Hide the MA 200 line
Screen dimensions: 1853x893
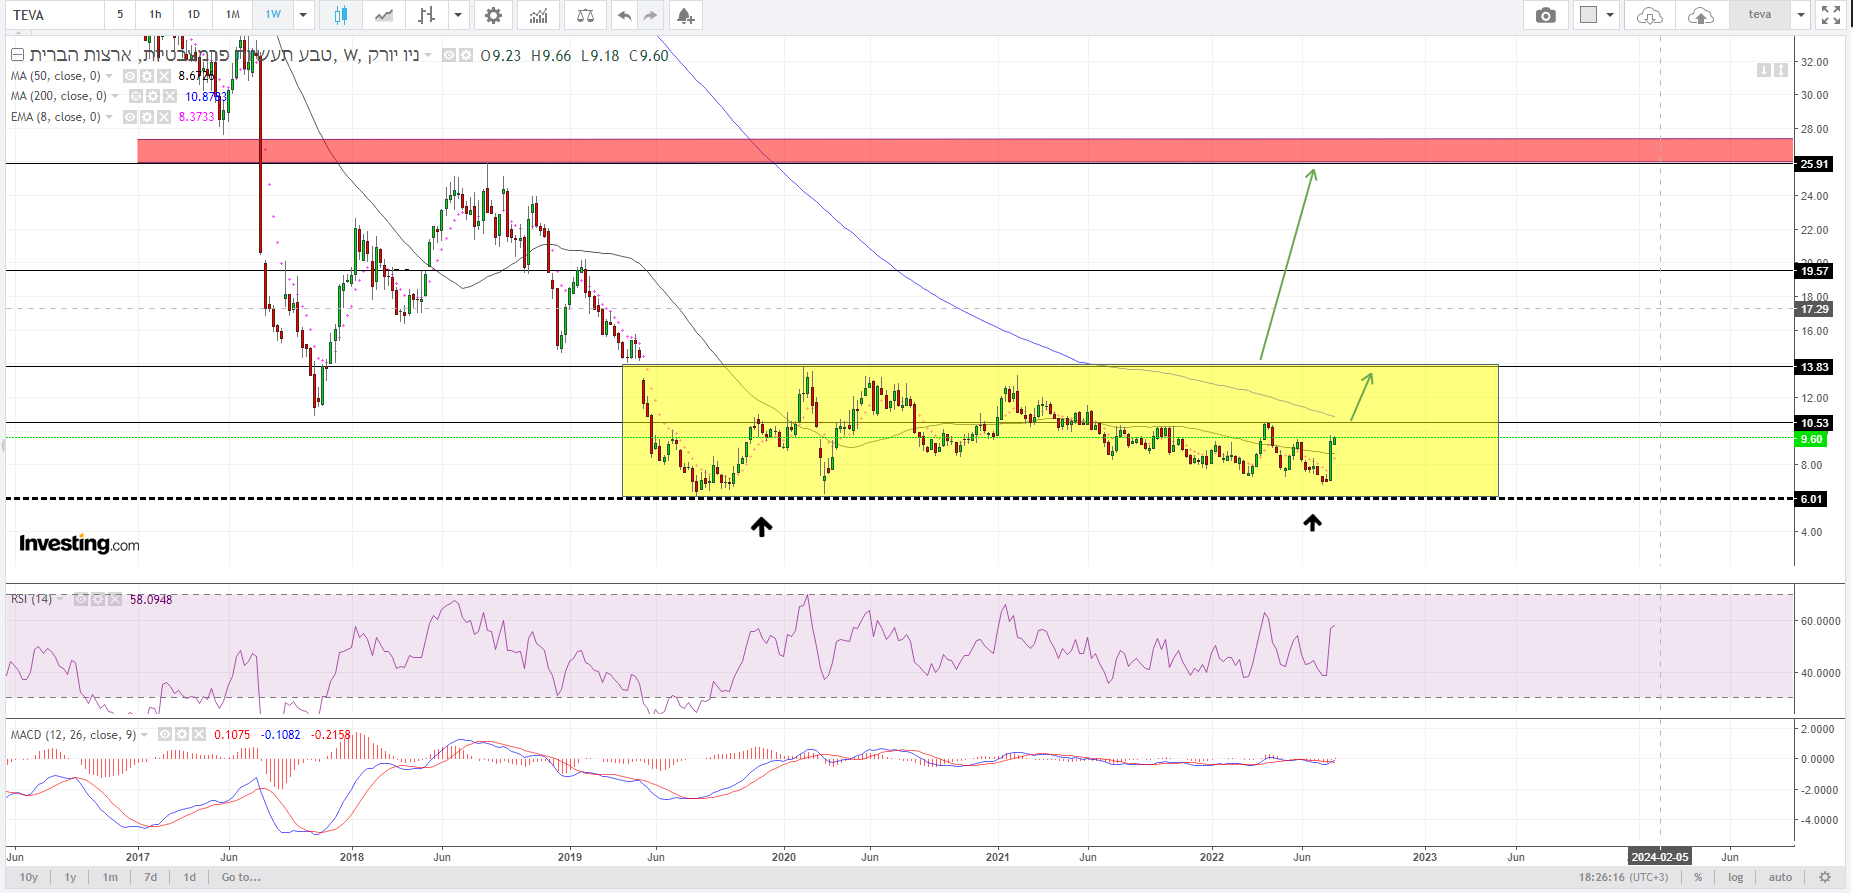pyautogui.click(x=136, y=96)
